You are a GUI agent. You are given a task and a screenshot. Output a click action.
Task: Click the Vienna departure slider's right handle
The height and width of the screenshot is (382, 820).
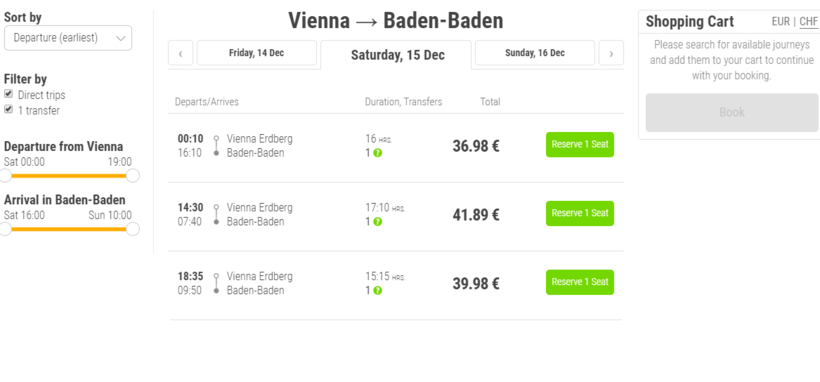(x=133, y=176)
